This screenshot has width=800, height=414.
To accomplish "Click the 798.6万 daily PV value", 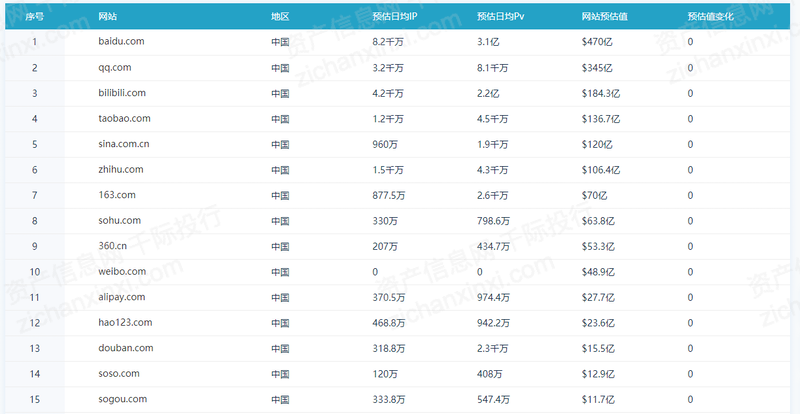I will coord(493,221).
